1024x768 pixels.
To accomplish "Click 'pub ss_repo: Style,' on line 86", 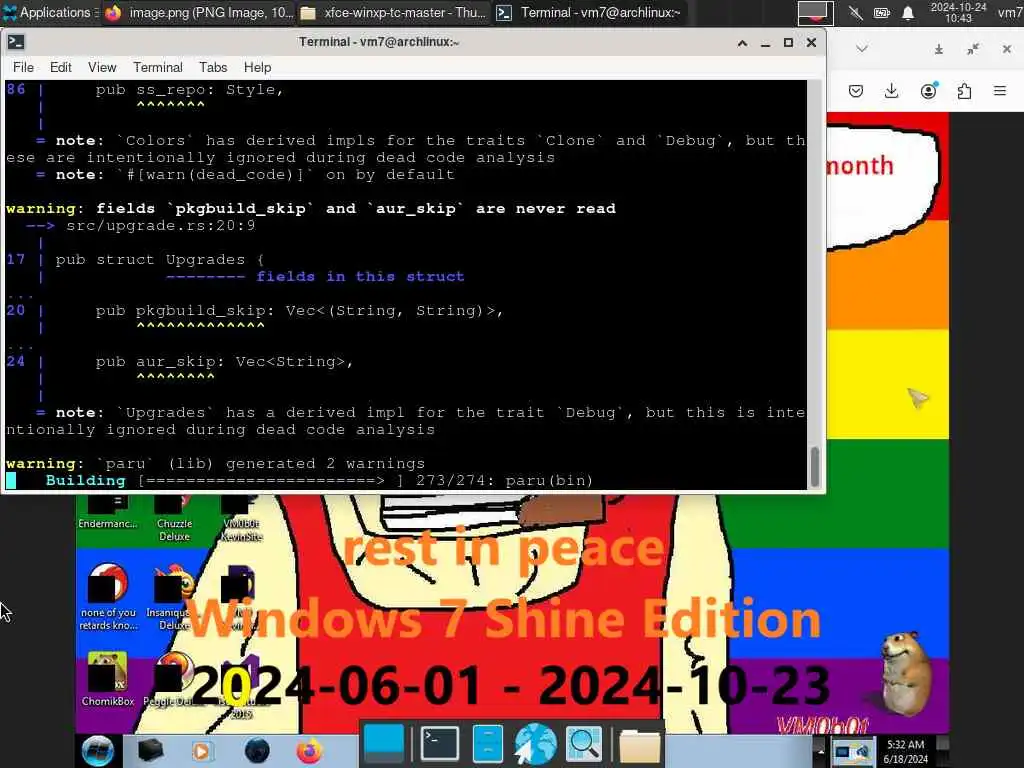I will coord(189,89).
